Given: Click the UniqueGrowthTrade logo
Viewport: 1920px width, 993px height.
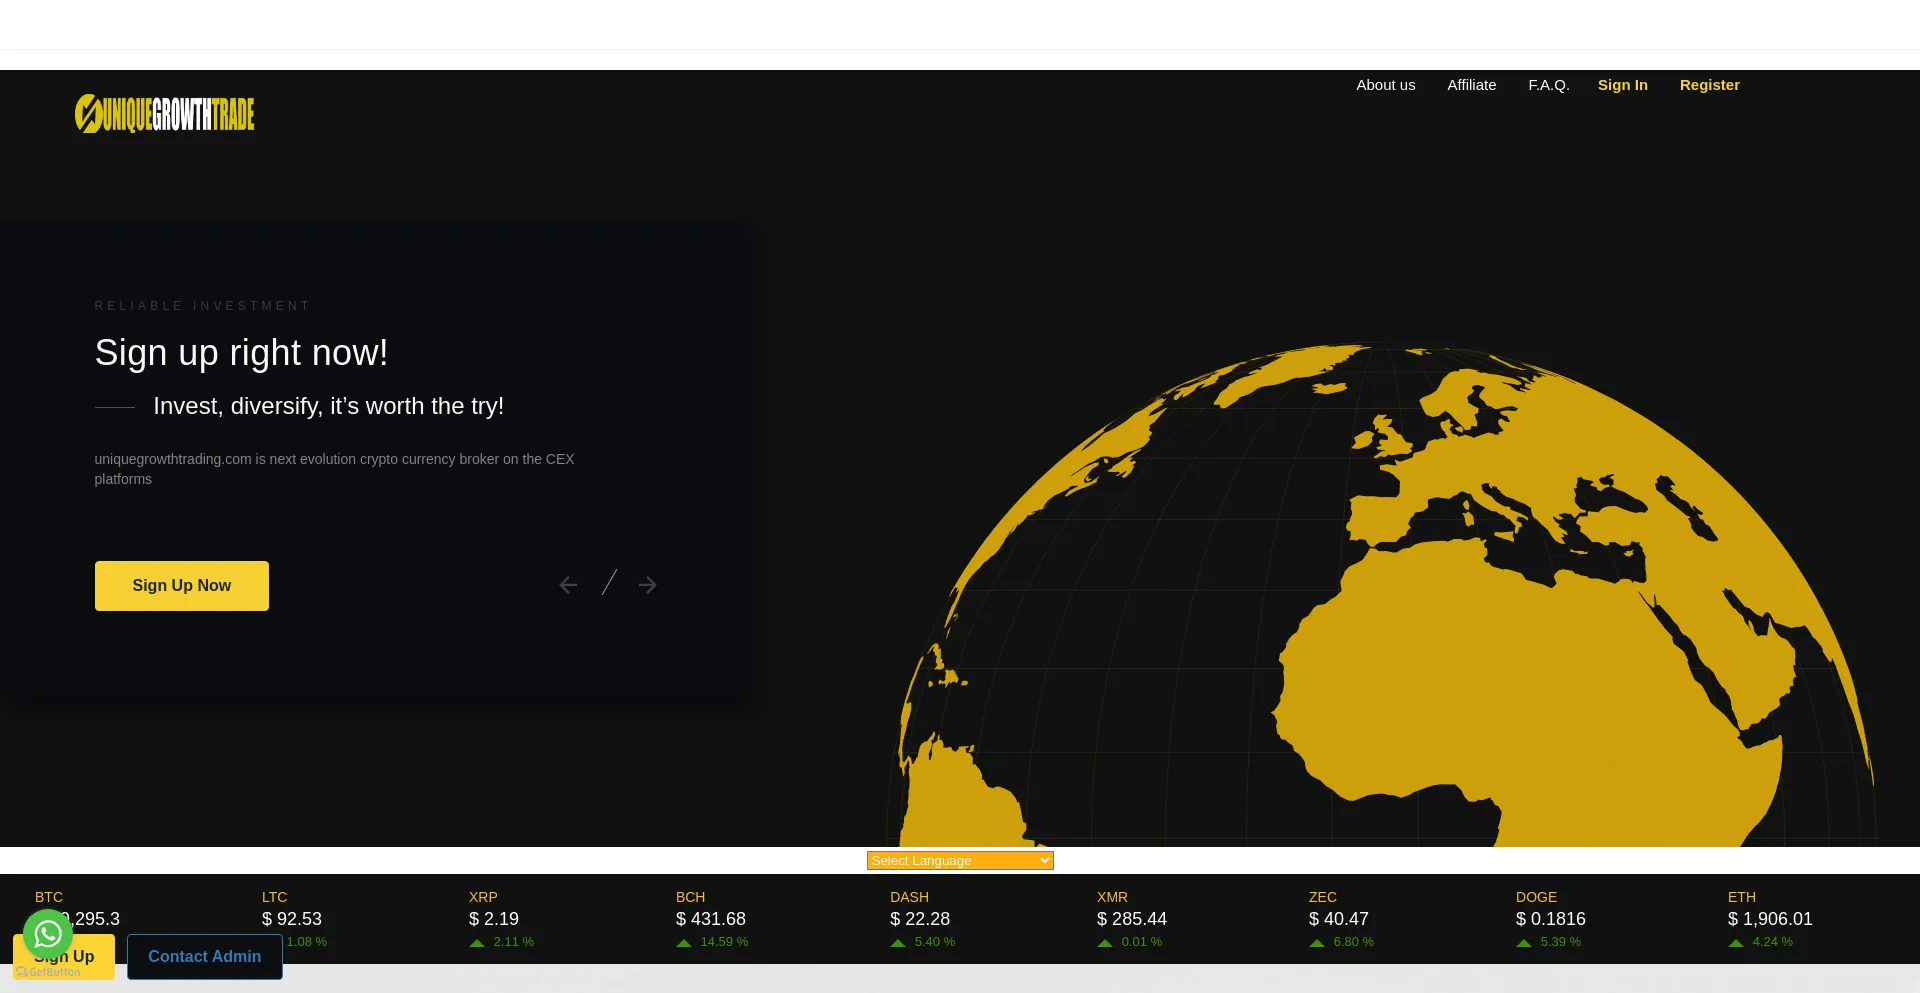Looking at the screenshot, I should click(x=165, y=114).
